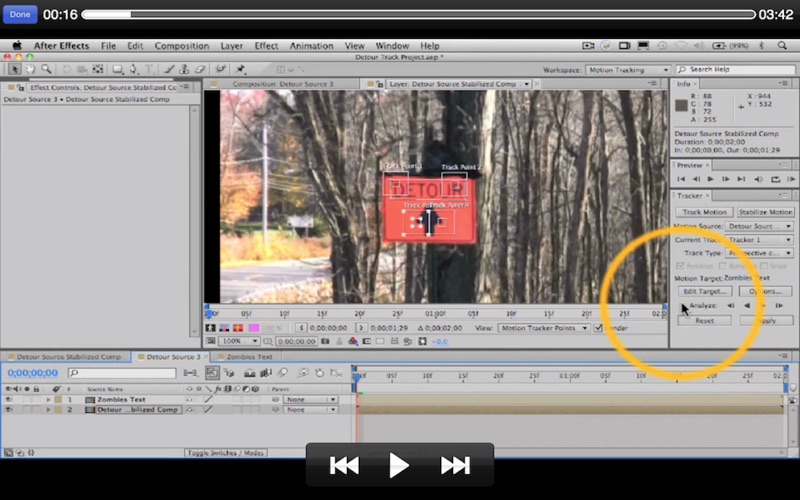
Task: Toggle visibility of Zombies Text layer
Action: [9, 399]
